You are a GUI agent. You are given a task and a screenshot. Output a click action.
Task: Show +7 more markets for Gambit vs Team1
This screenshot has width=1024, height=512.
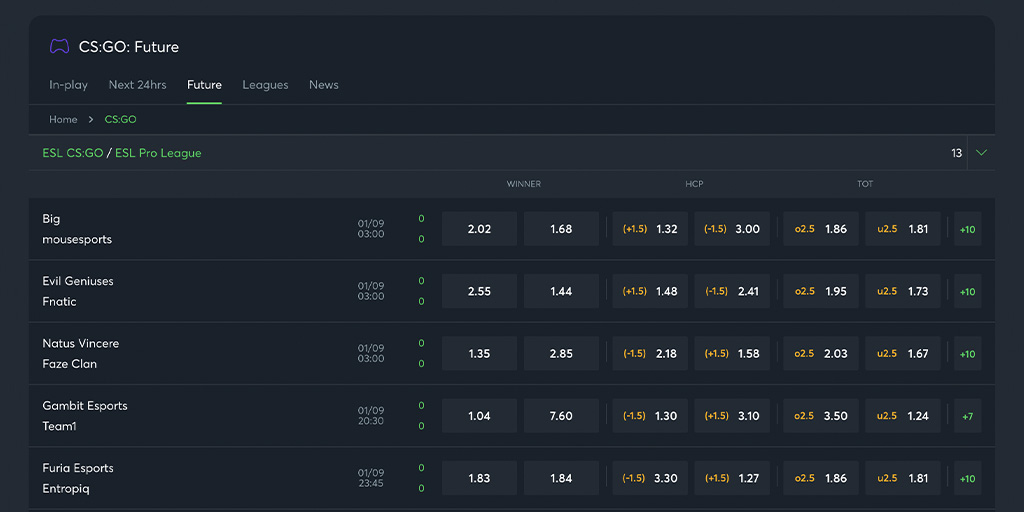pyautogui.click(x=967, y=415)
